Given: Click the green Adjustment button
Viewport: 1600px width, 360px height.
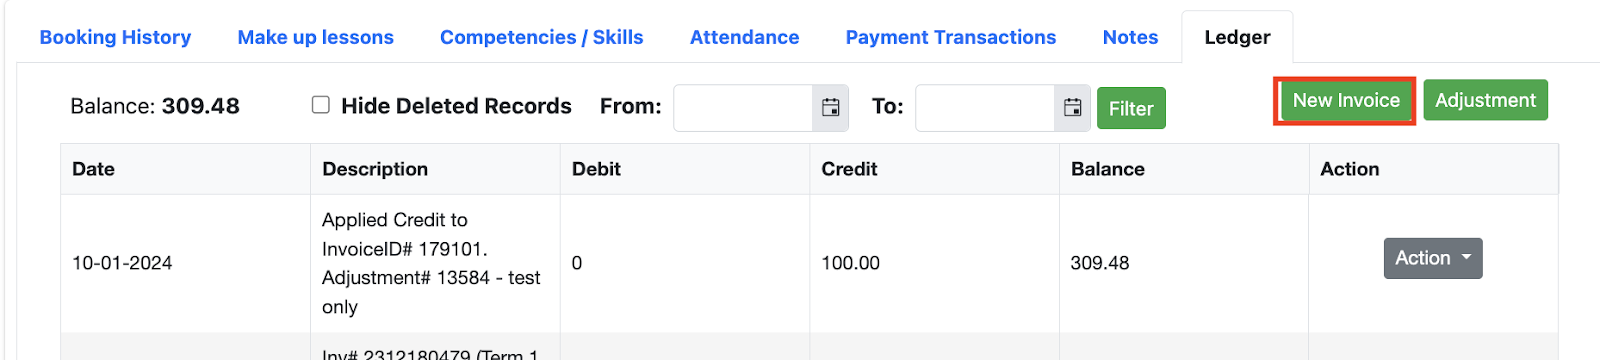Looking at the screenshot, I should 1485,100.
